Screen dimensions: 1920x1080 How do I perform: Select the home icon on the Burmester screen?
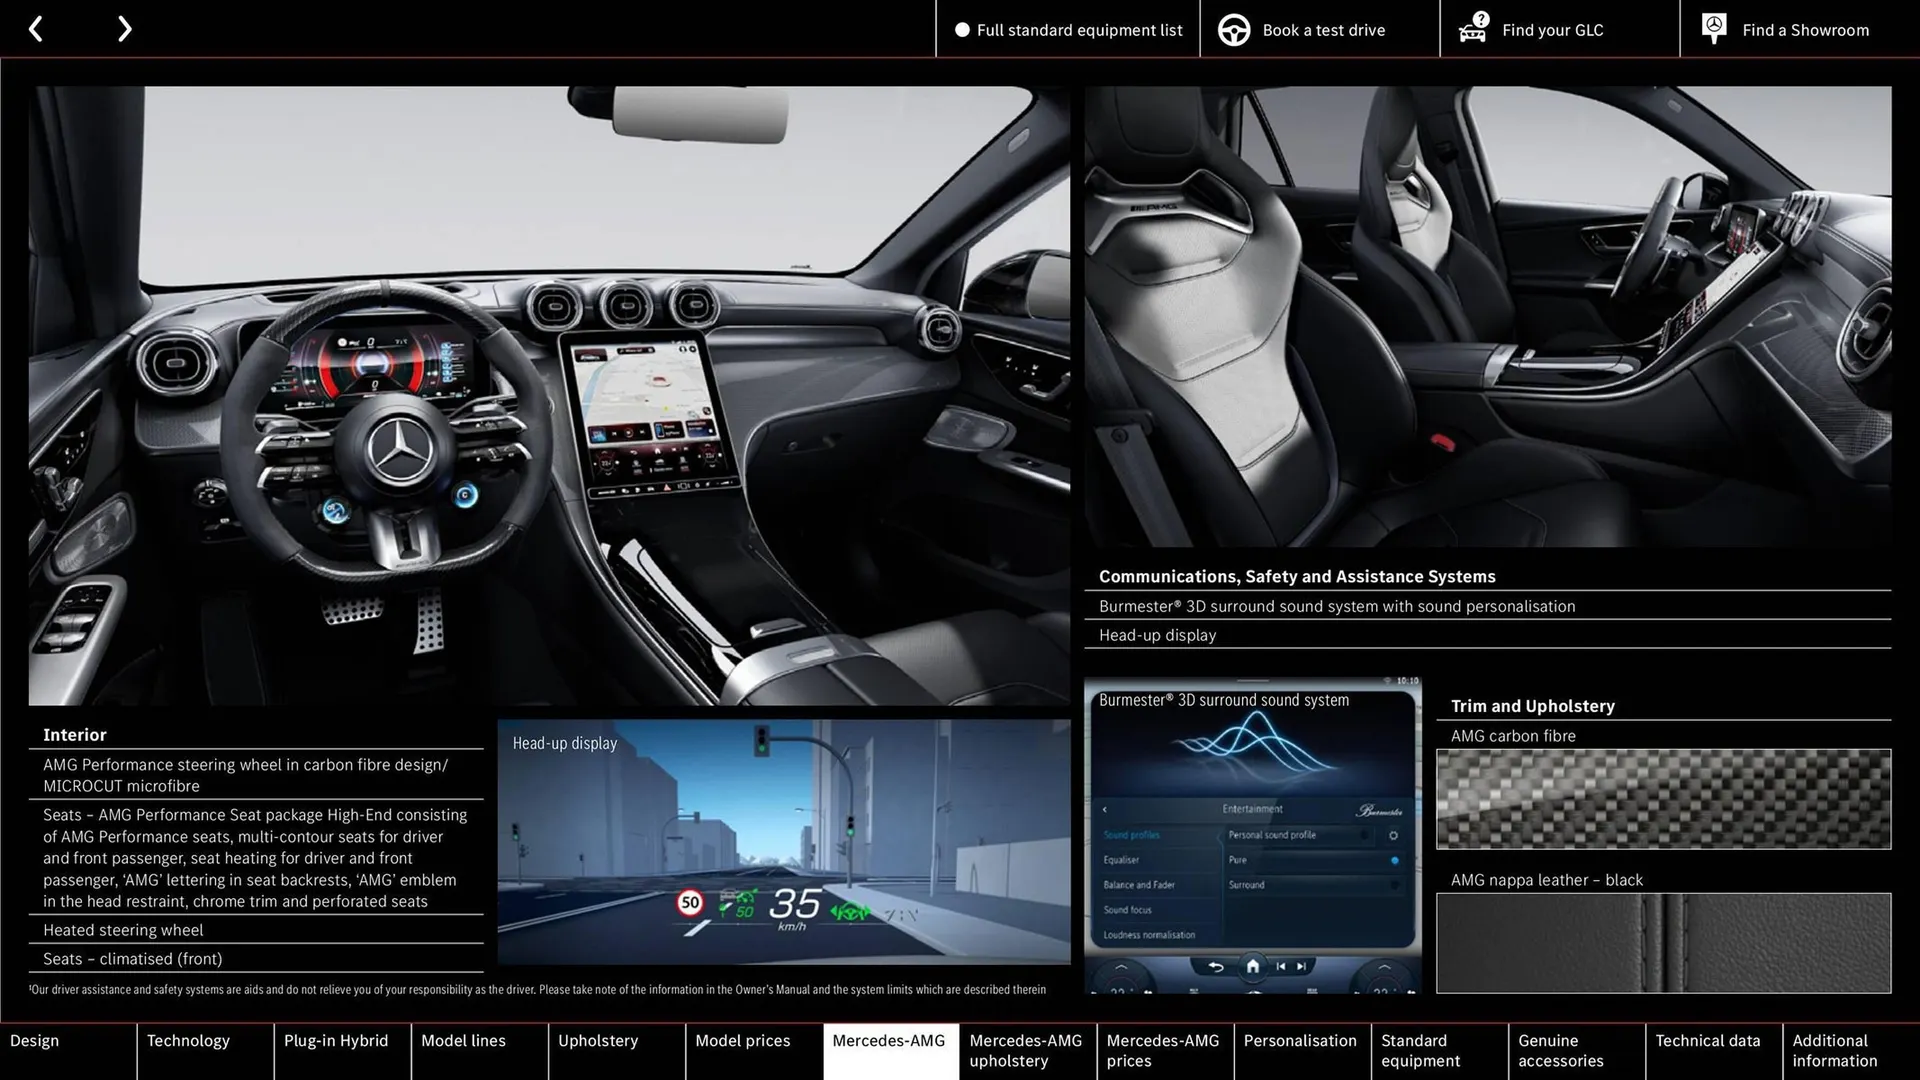[1253, 965]
